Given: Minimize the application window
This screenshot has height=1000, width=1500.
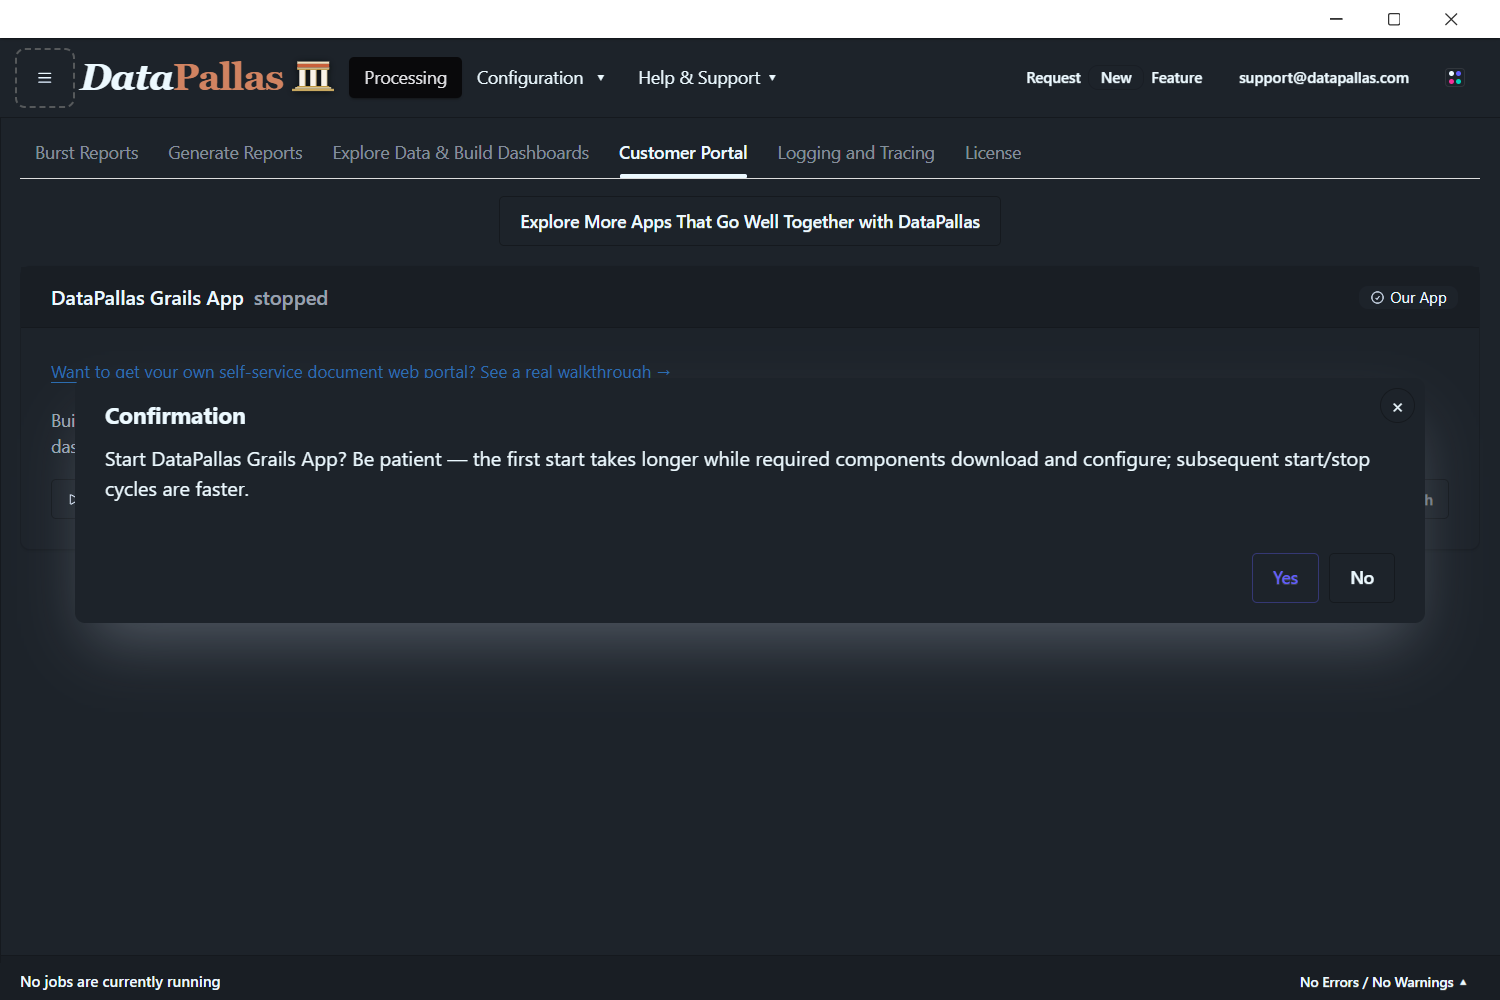Looking at the screenshot, I should (x=1336, y=19).
